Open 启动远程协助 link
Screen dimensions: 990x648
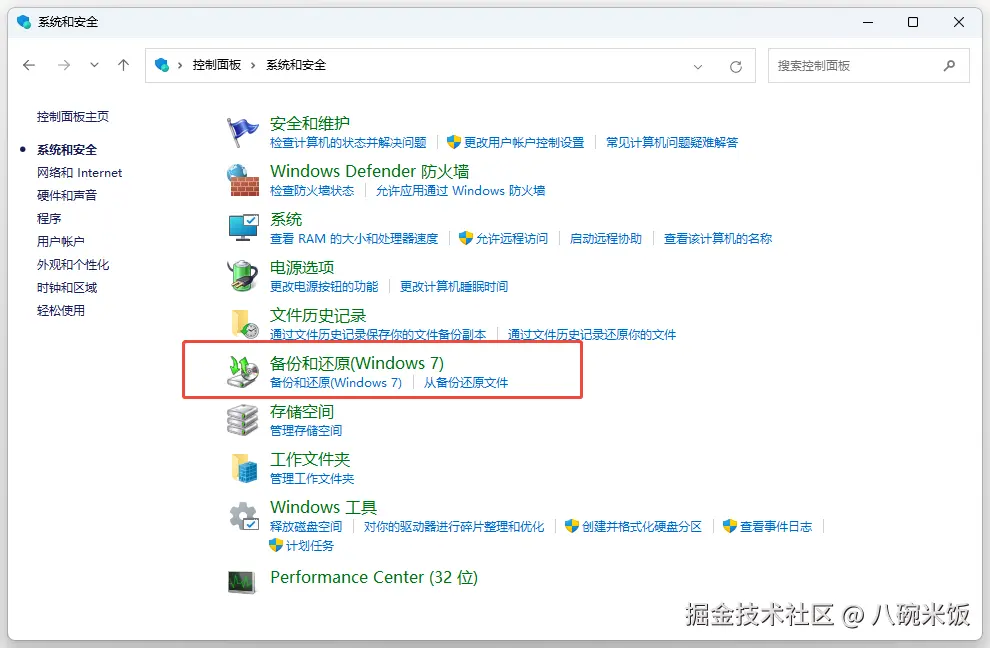pos(605,239)
